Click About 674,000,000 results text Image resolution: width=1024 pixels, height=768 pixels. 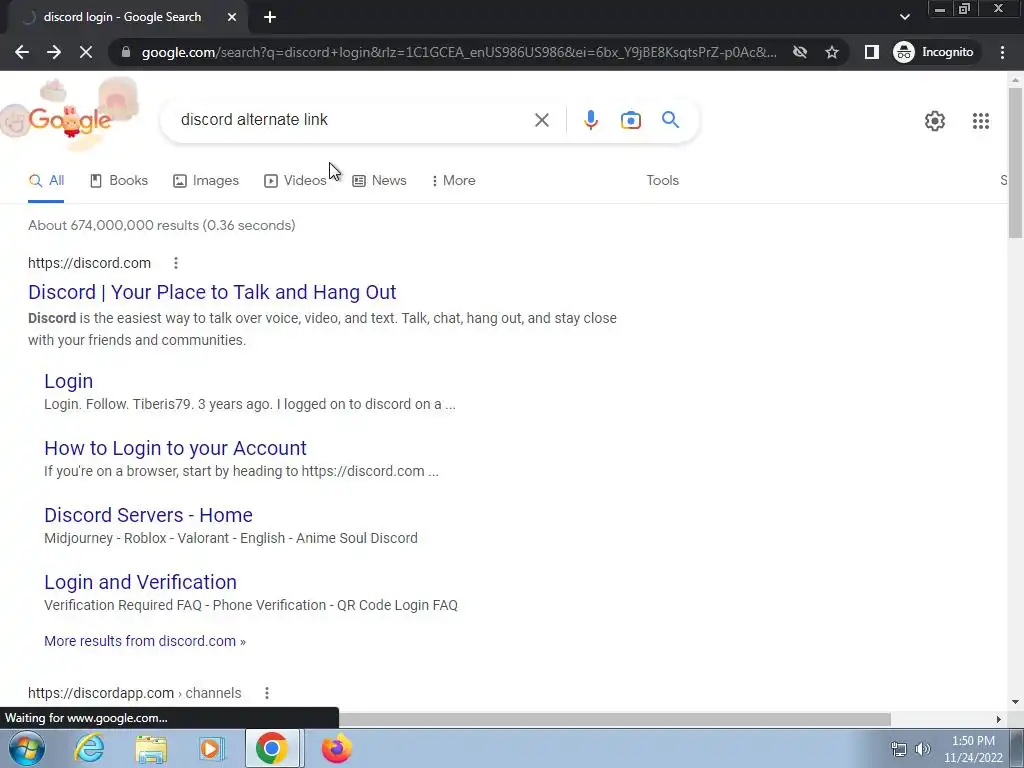(x=161, y=225)
